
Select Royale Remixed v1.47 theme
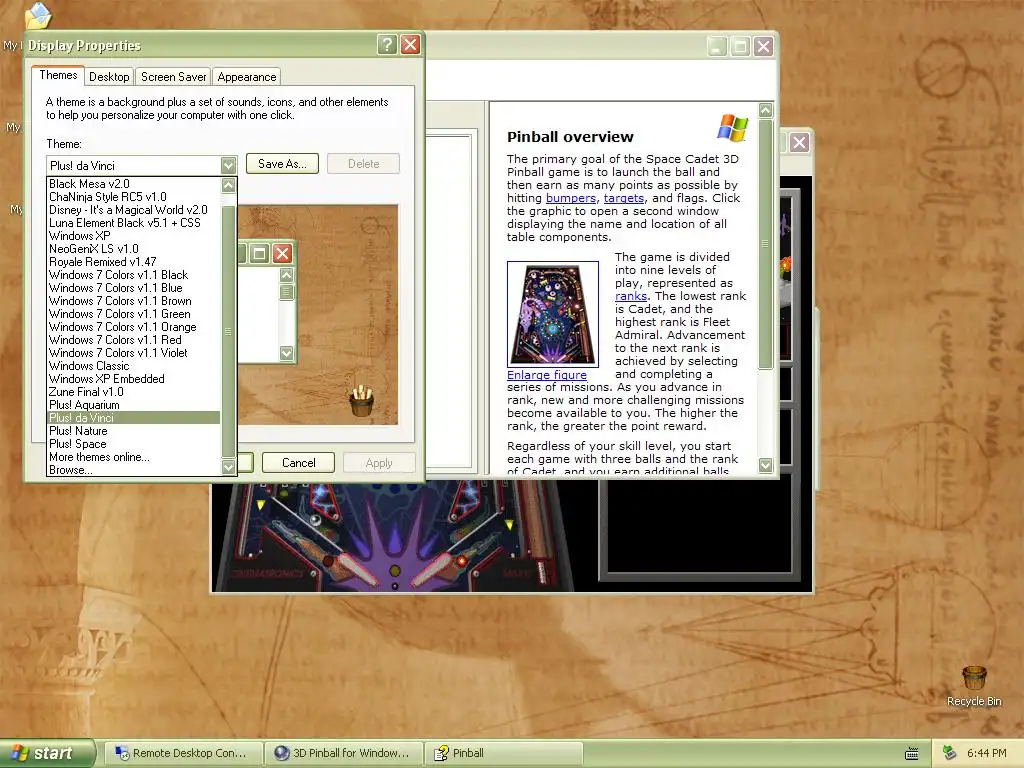click(134, 262)
